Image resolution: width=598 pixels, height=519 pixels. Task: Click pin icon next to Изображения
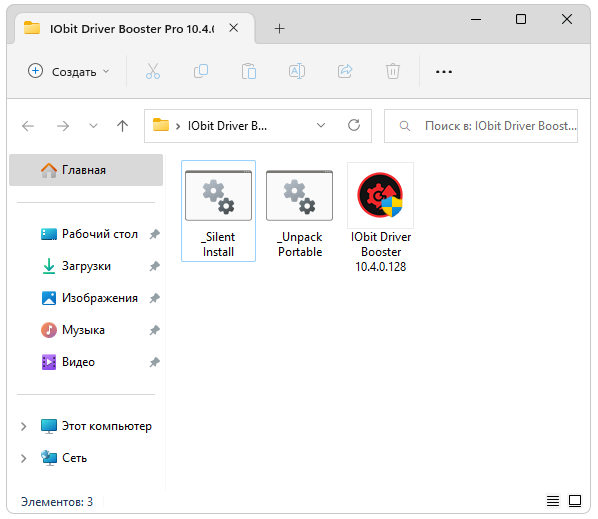click(x=154, y=298)
